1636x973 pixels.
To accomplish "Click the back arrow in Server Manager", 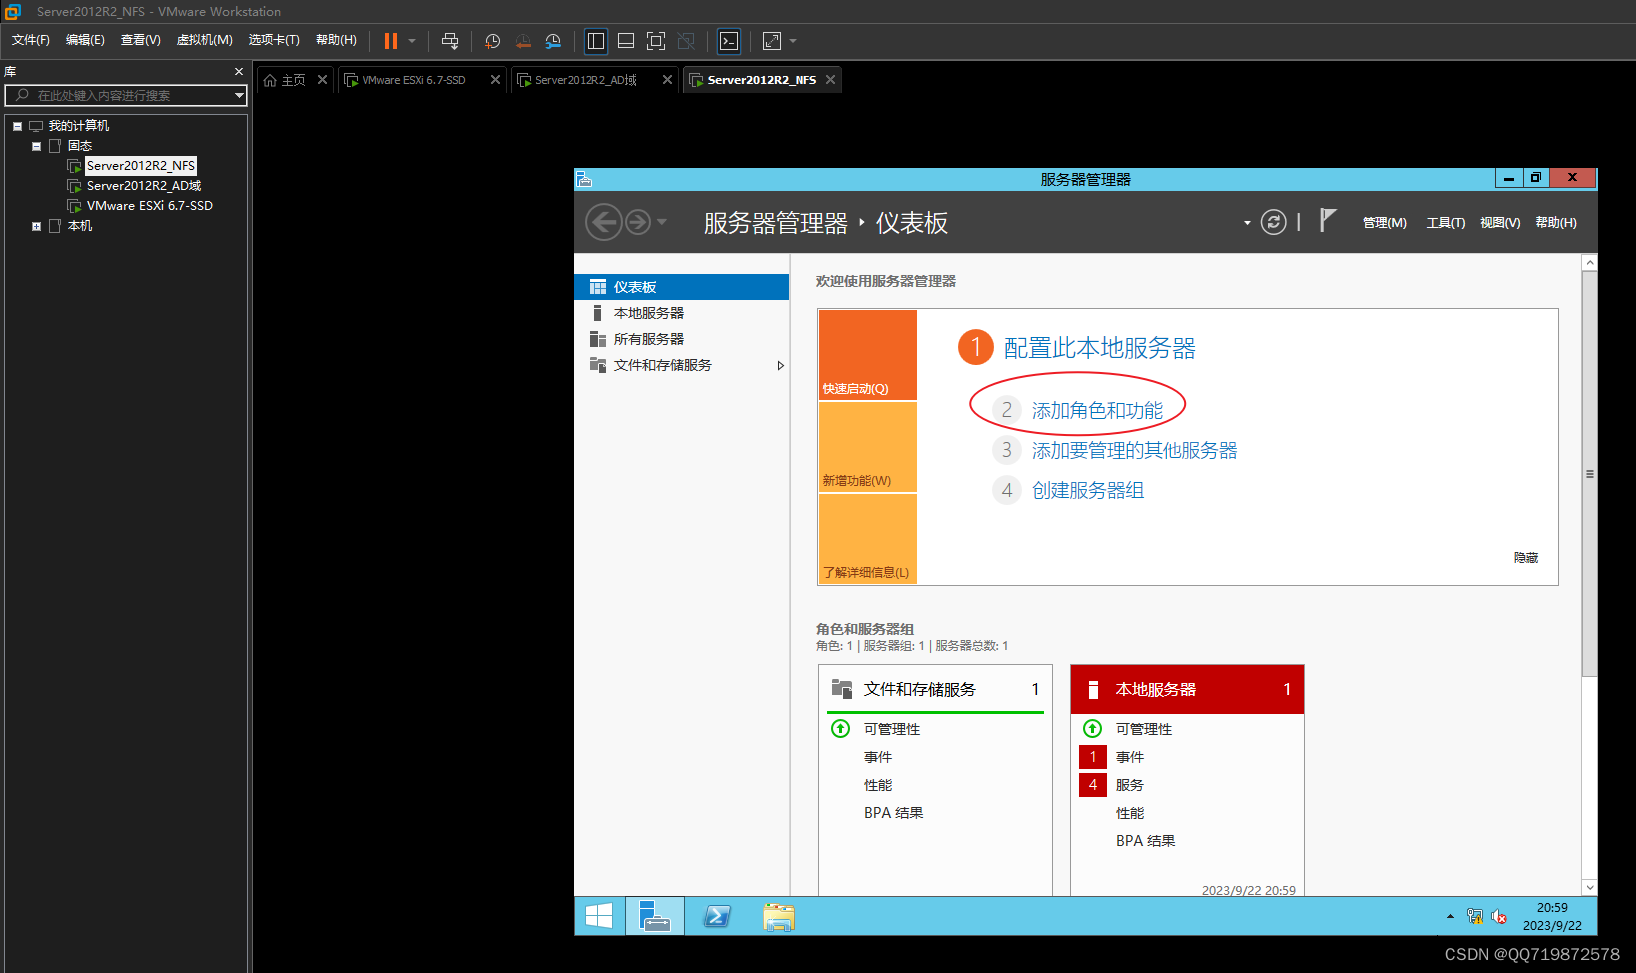I will tap(604, 222).
